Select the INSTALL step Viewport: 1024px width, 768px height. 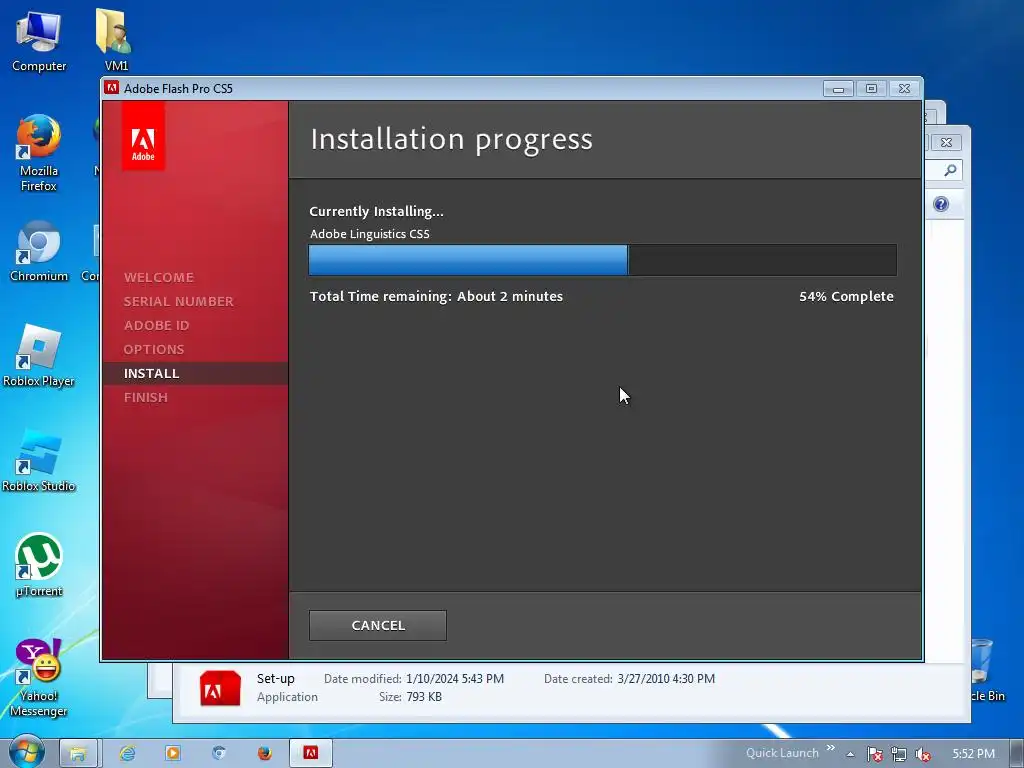[151, 374]
